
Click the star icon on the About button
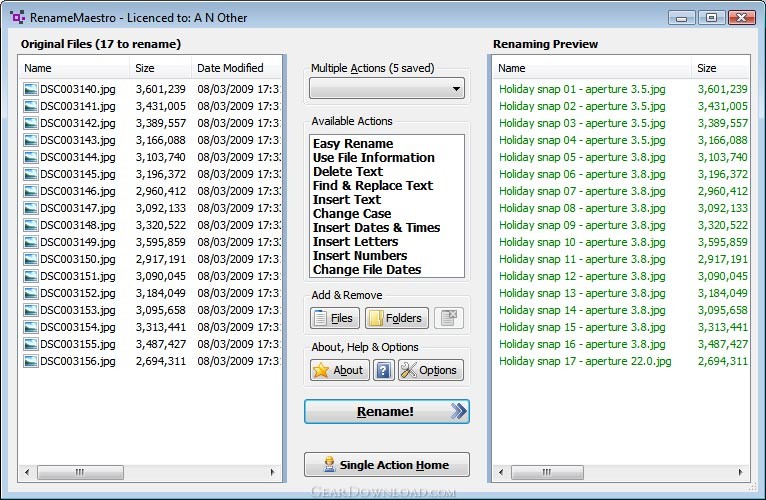pos(321,370)
